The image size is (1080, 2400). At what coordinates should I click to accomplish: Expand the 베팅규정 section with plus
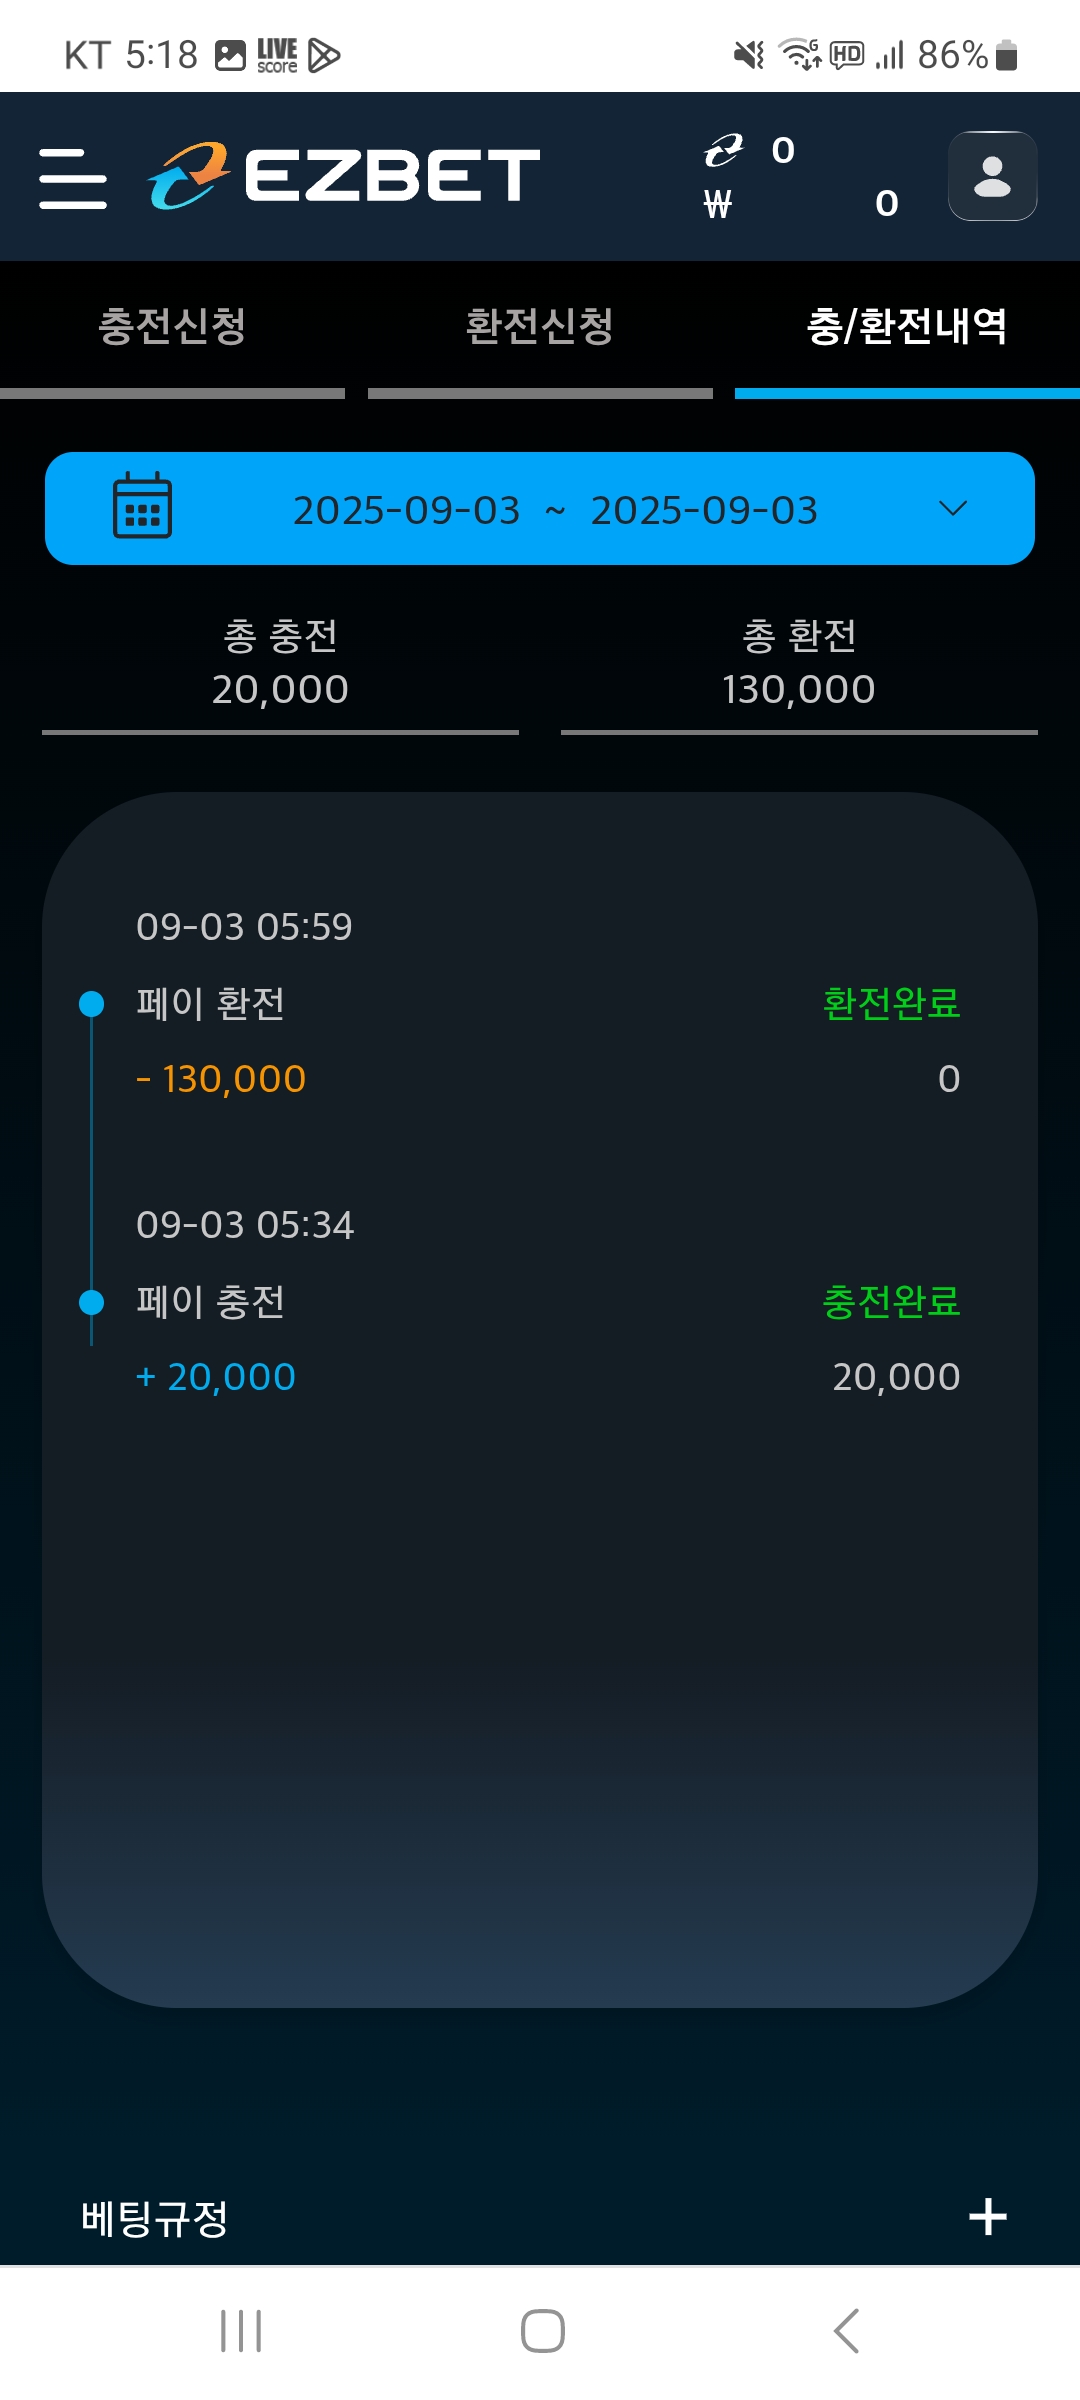pyautogui.click(x=987, y=2217)
